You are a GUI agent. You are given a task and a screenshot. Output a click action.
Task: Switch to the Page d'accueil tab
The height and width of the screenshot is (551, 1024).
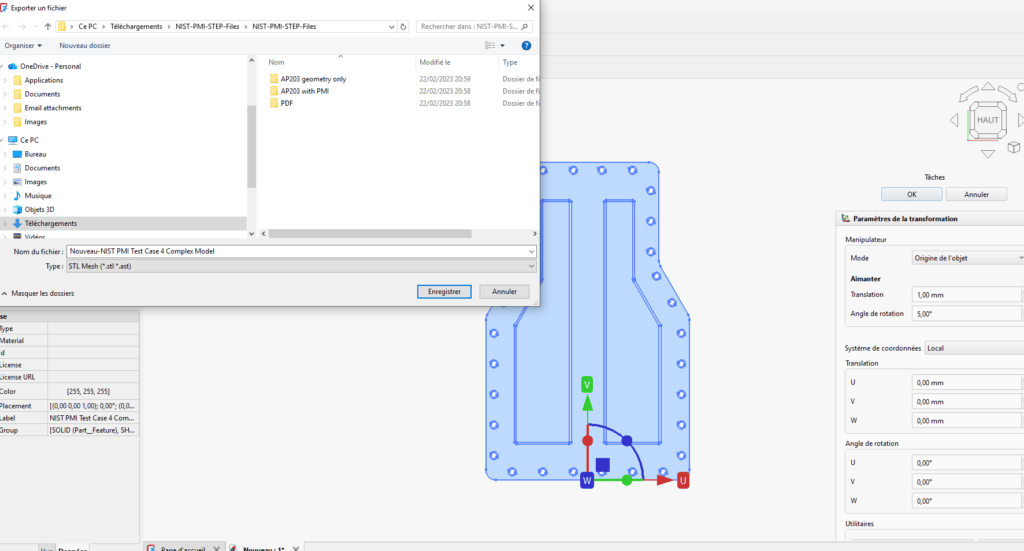pos(182,548)
